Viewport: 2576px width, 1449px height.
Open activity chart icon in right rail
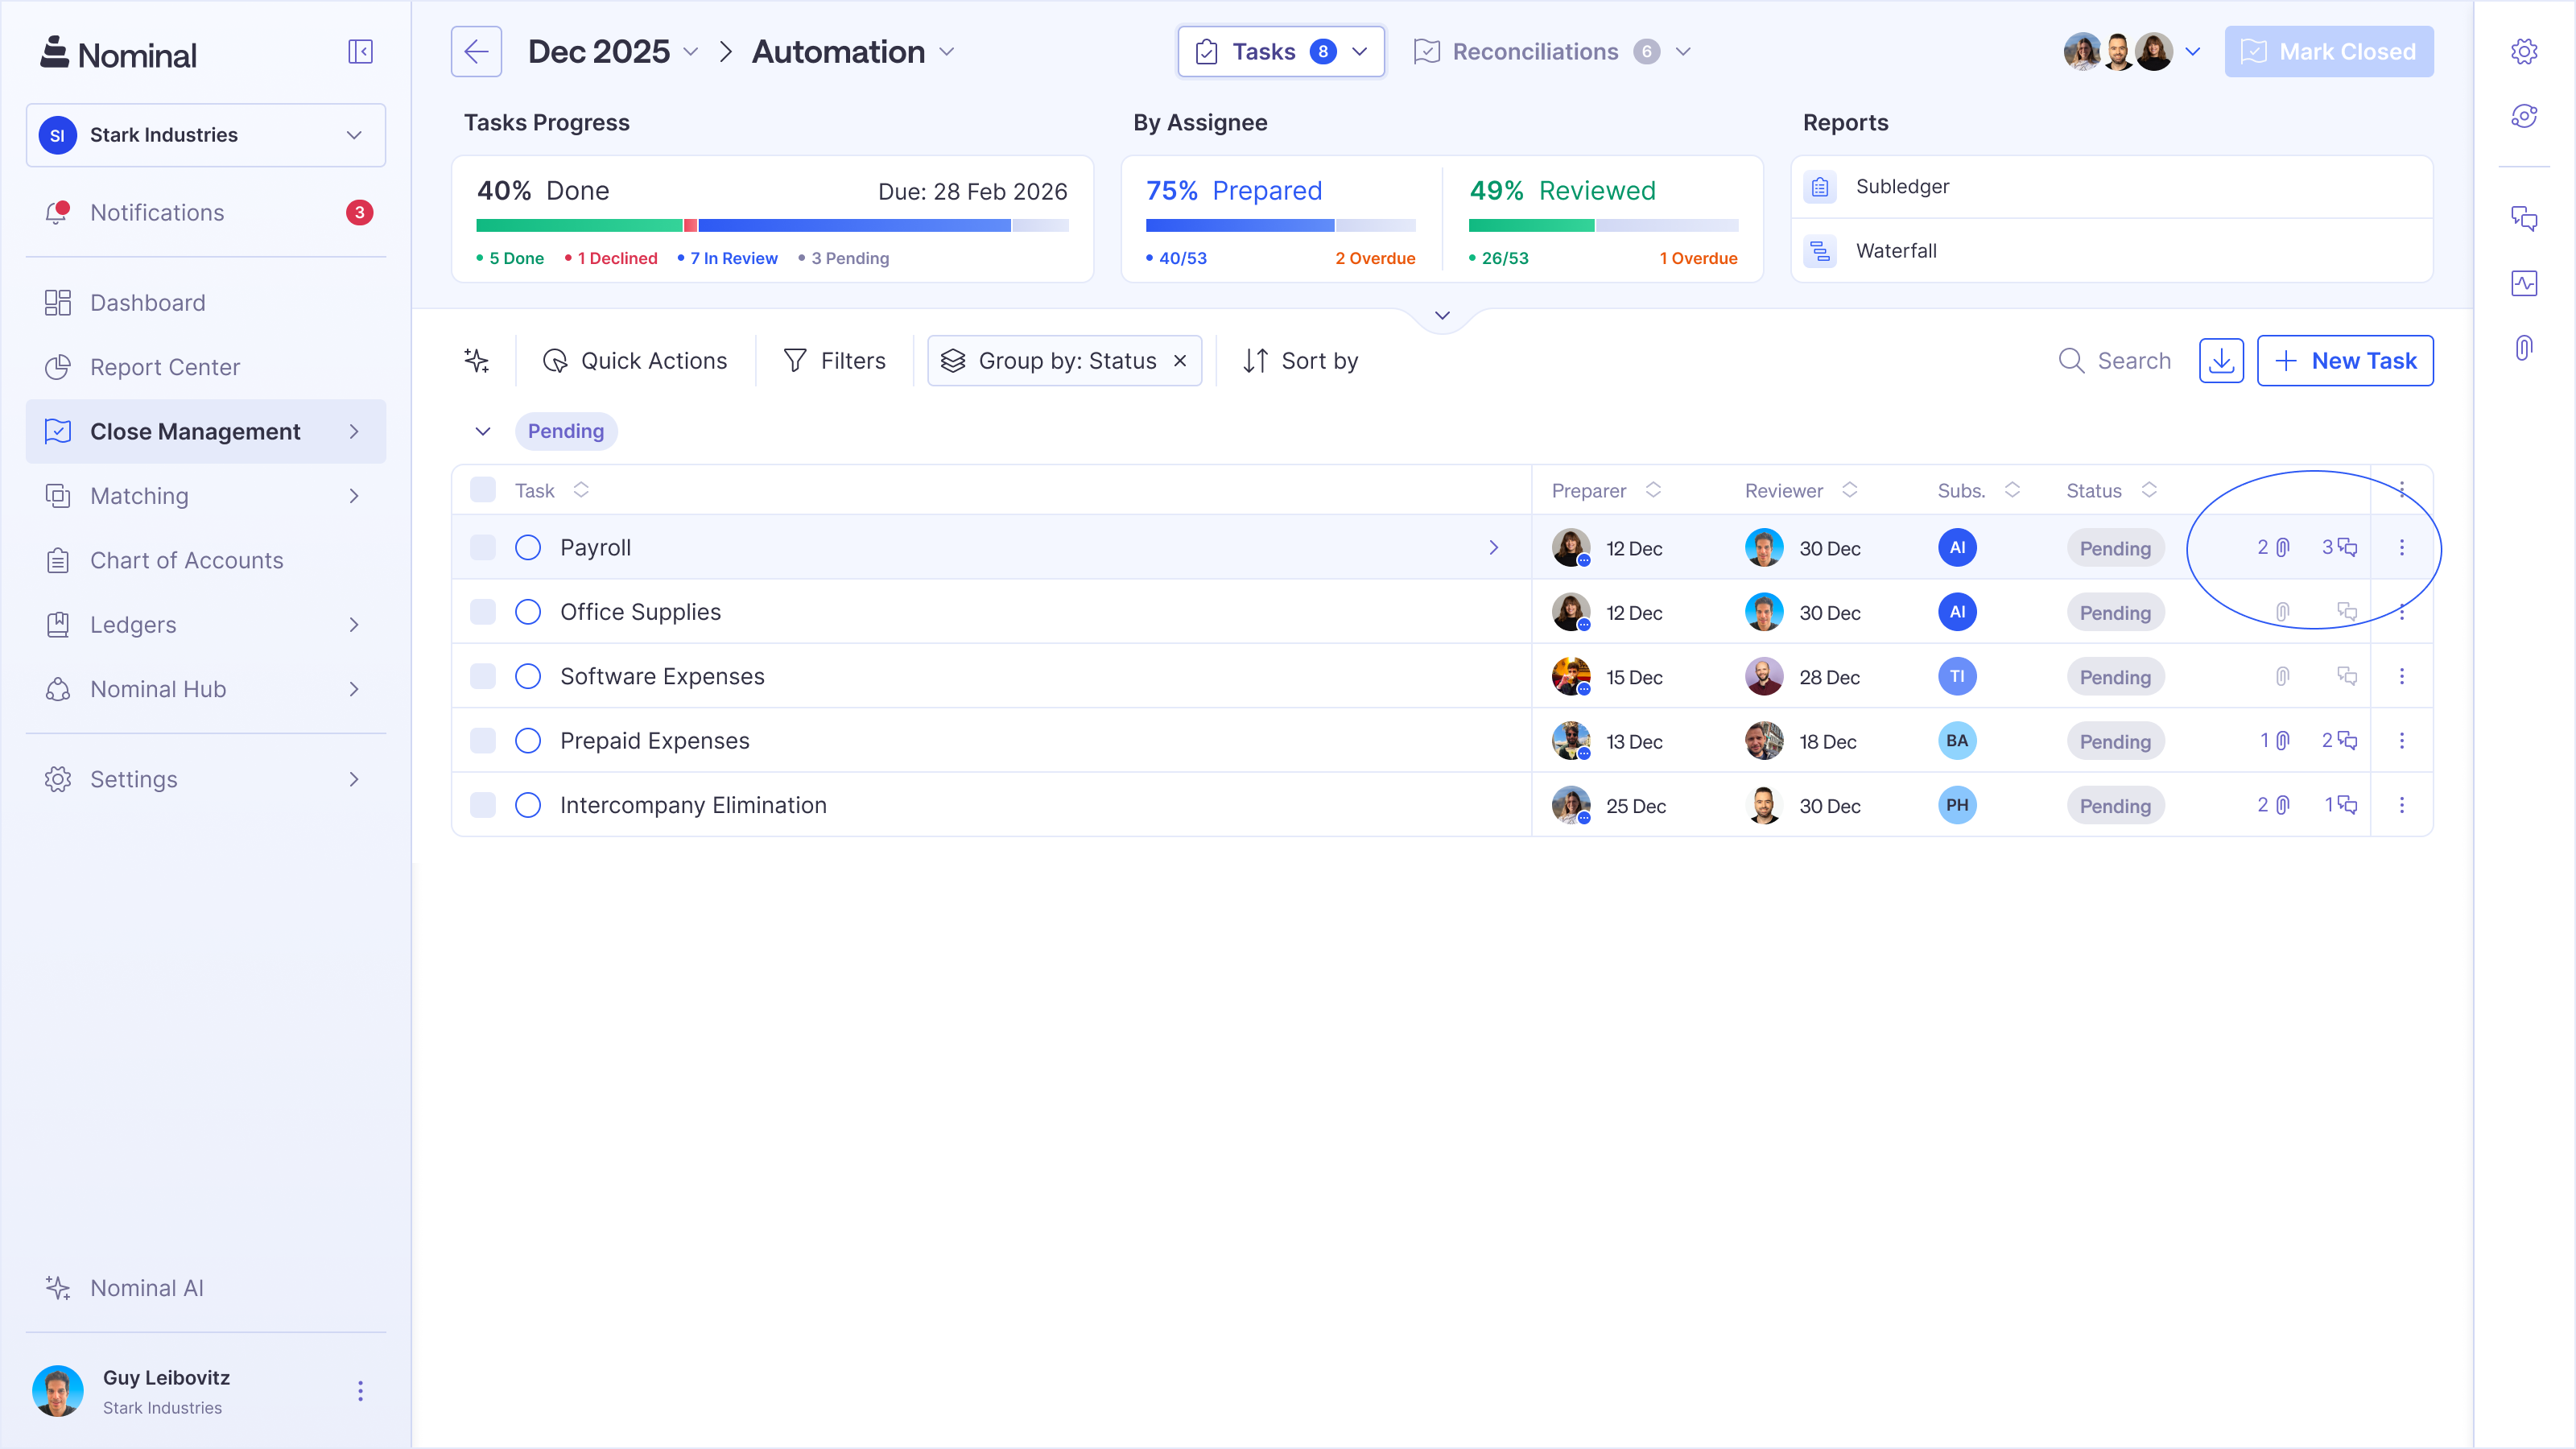click(2524, 283)
